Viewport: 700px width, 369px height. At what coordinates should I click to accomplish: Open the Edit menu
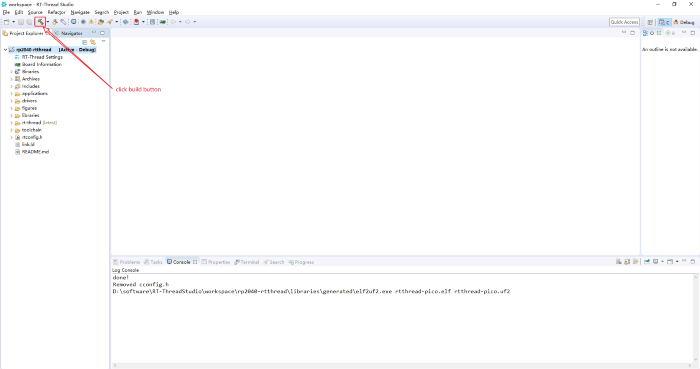(x=19, y=12)
